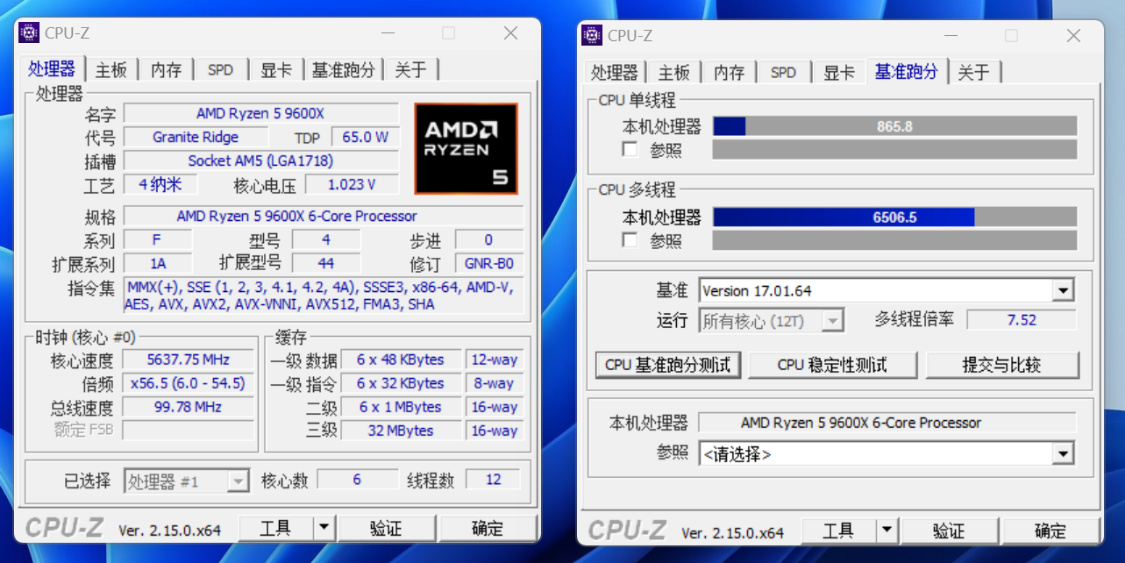Click 二级 cache value 6 x 1 MBytes
This screenshot has width=1125, height=563.
(x=400, y=407)
